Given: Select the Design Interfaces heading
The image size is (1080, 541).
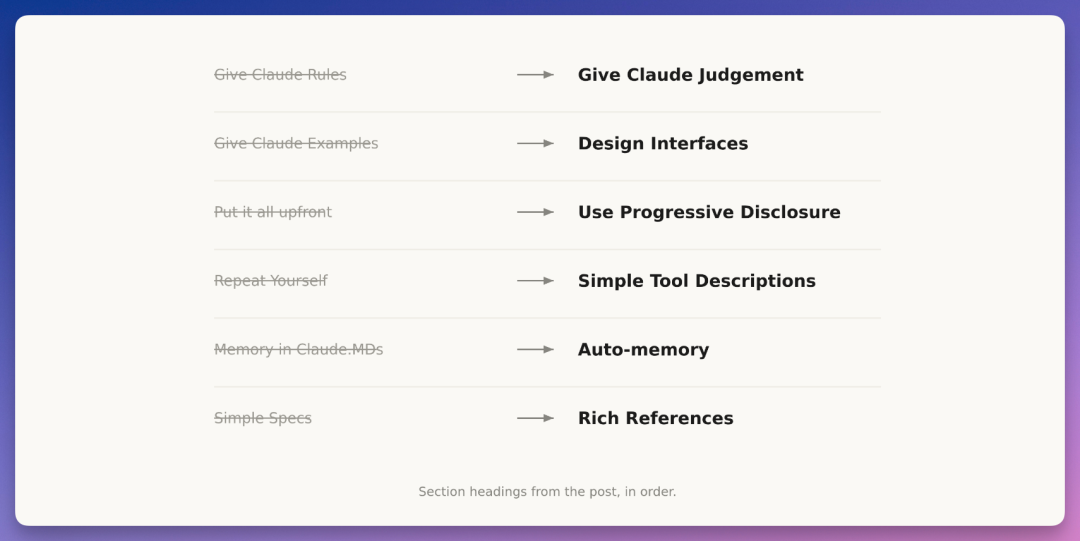Looking at the screenshot, I should point(663,143).
